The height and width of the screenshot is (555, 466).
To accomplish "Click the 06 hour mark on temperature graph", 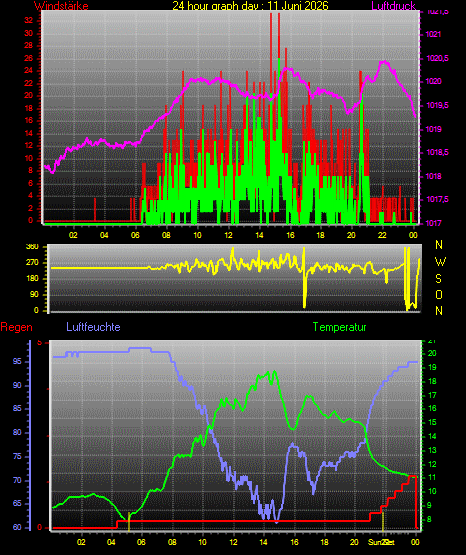I will [141, 542].
